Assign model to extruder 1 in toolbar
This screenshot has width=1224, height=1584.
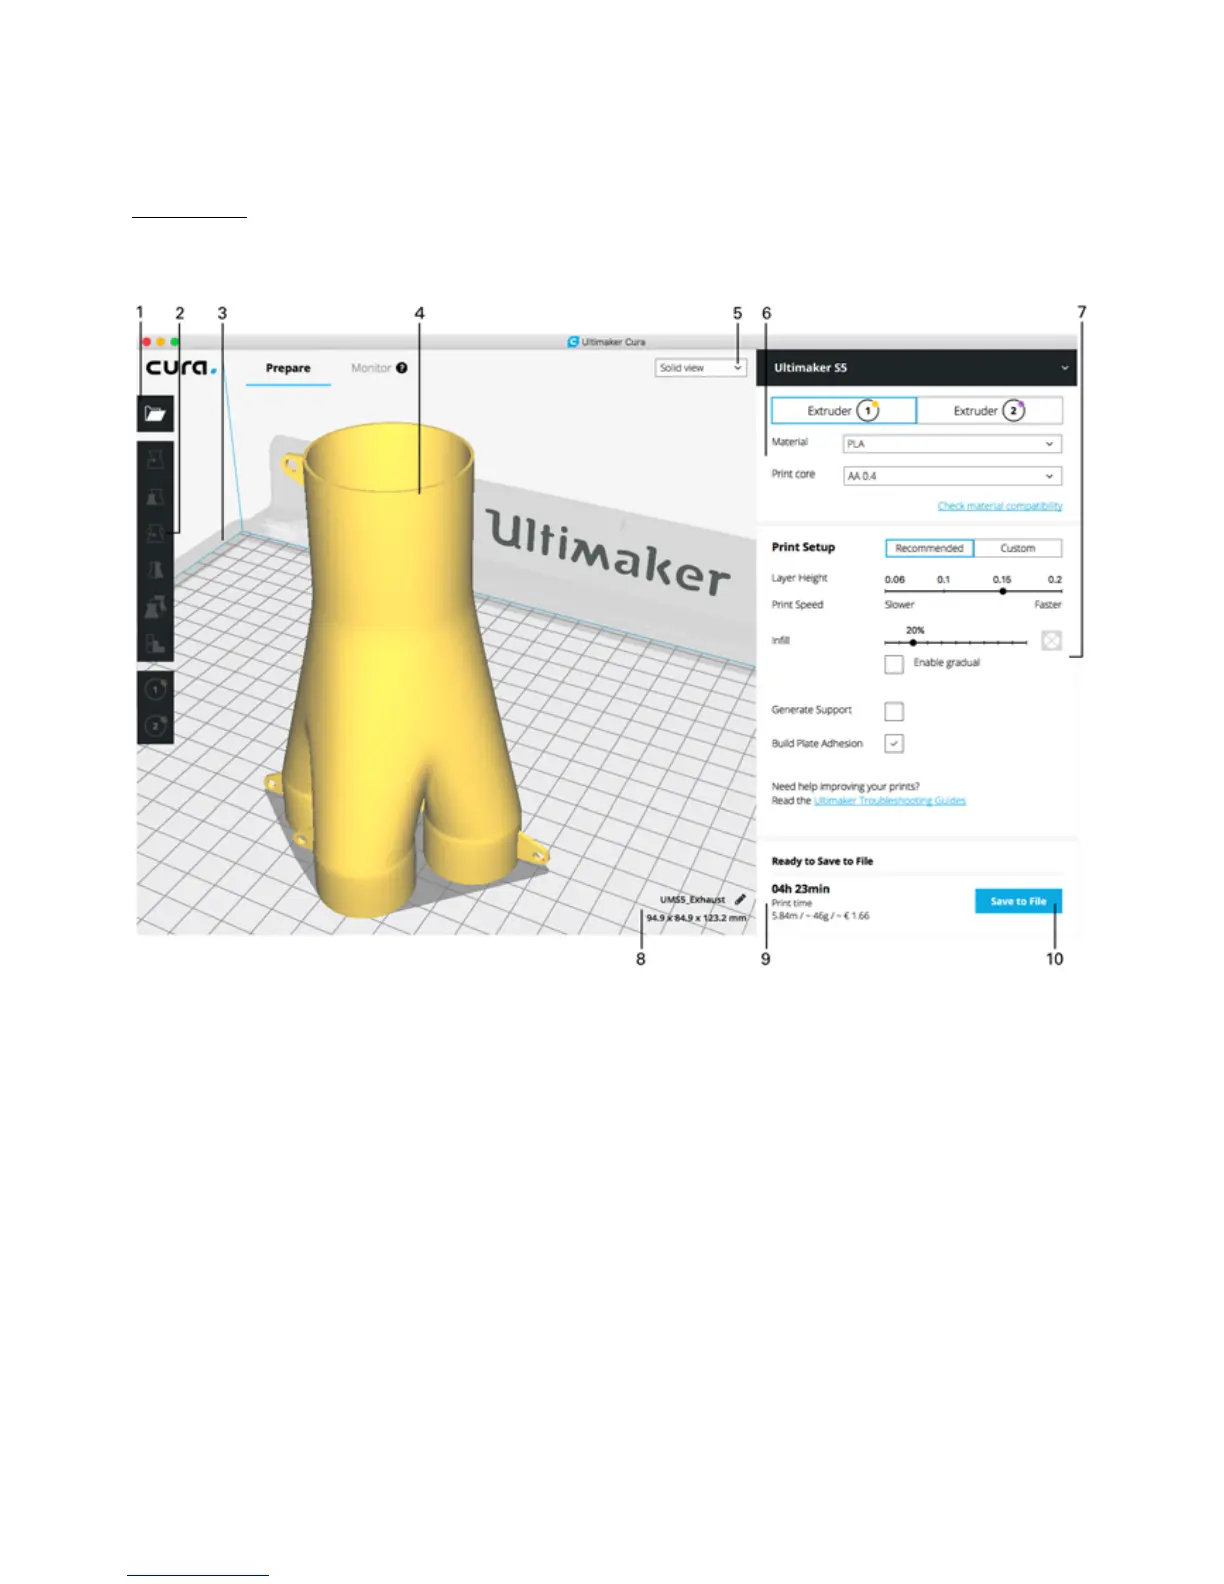coord(155,689)
